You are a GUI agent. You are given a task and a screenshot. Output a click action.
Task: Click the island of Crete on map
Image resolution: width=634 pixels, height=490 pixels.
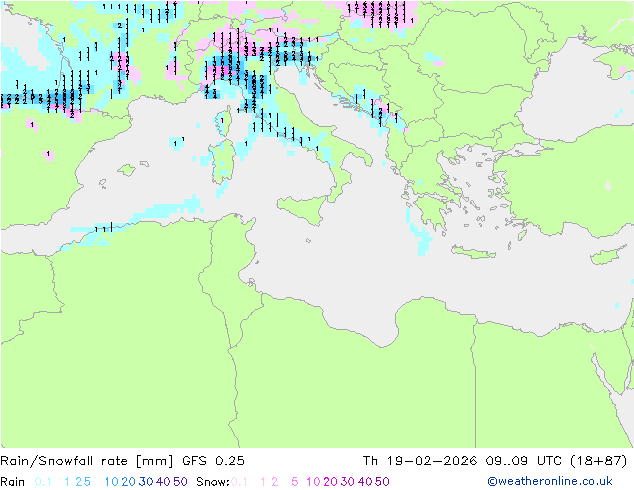pyautogui.click(x=473, y=252)
